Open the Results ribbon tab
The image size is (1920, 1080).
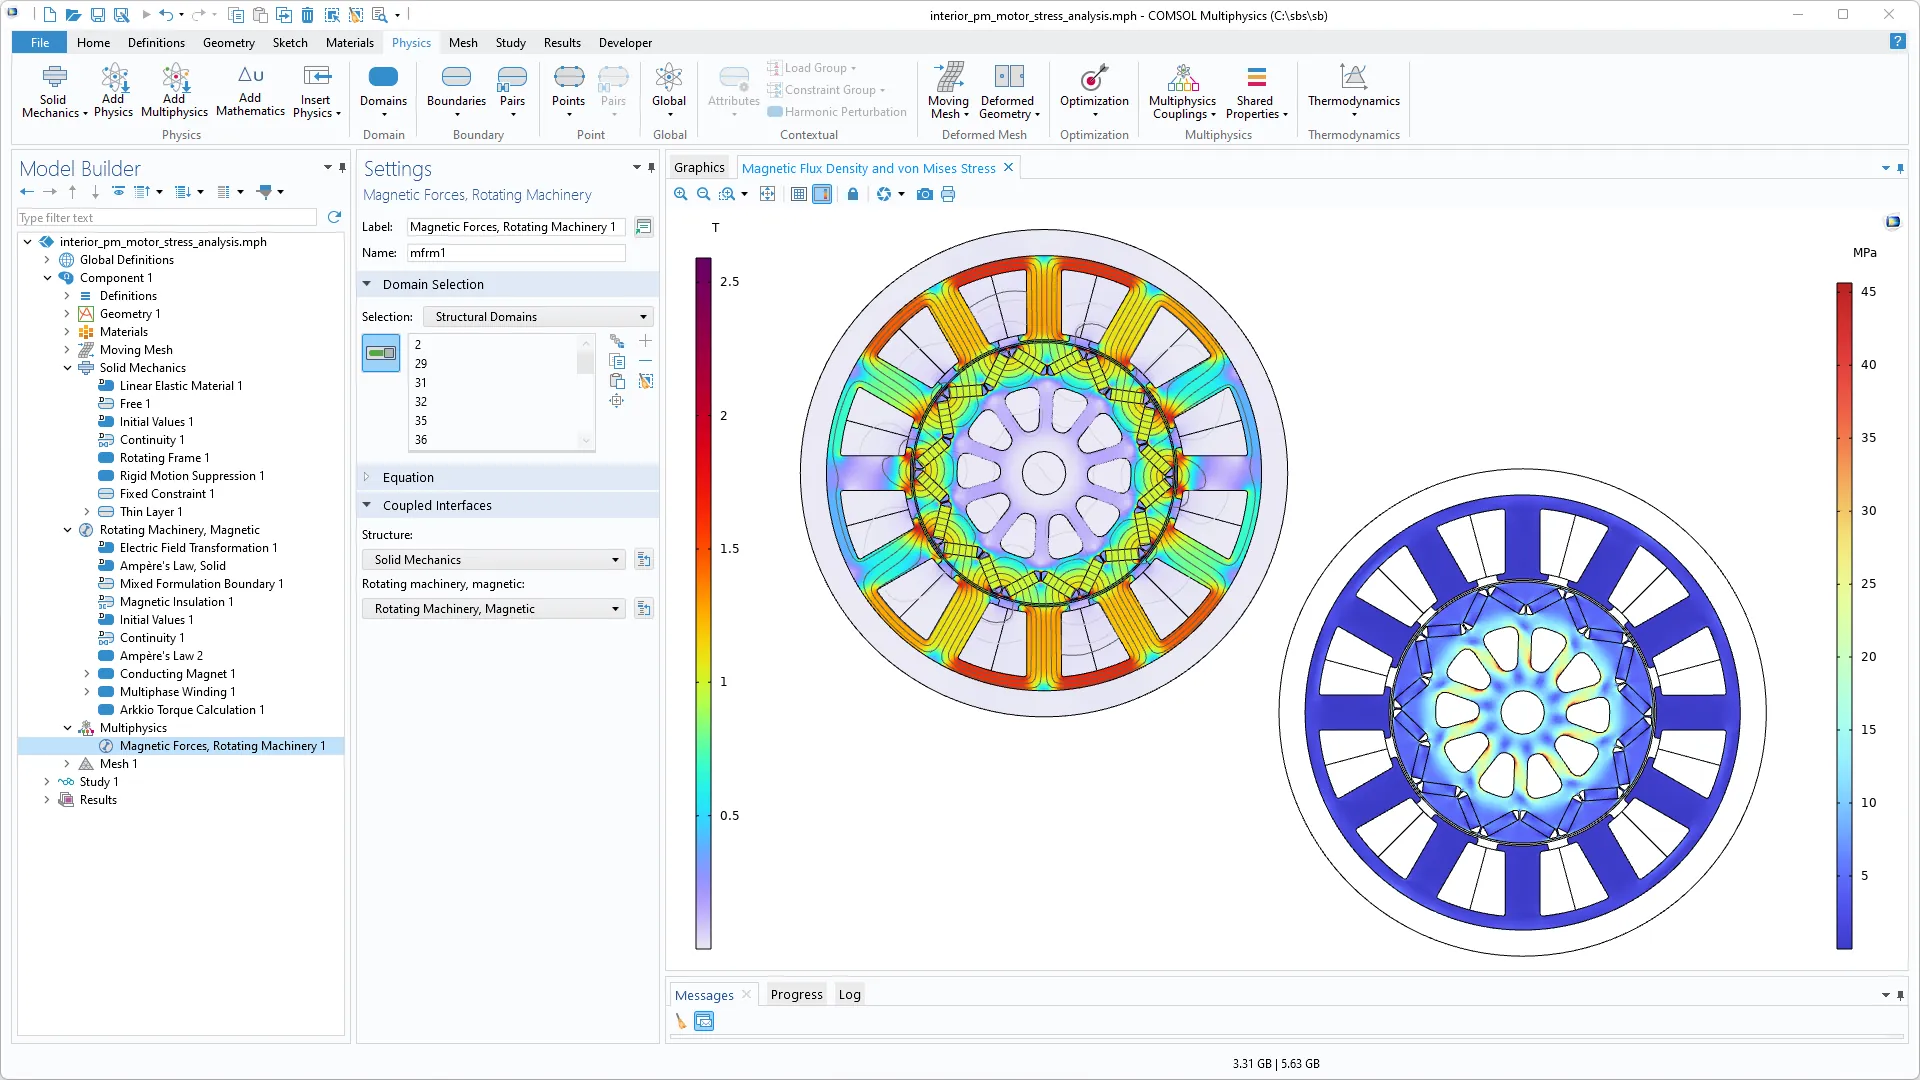562,43
